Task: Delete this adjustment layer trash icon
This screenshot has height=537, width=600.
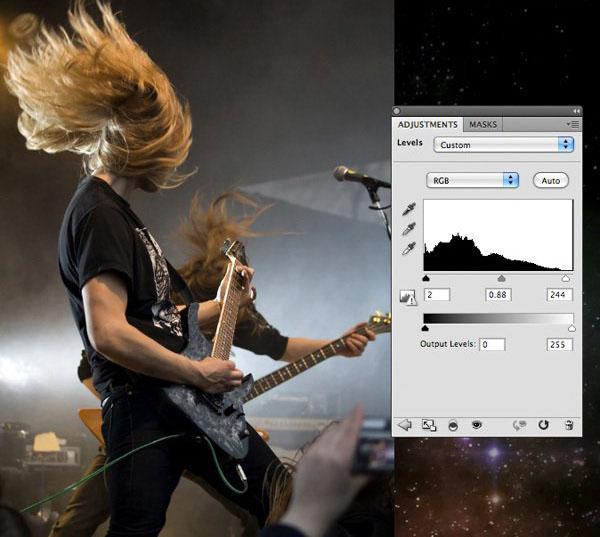Action: [569, 425]
